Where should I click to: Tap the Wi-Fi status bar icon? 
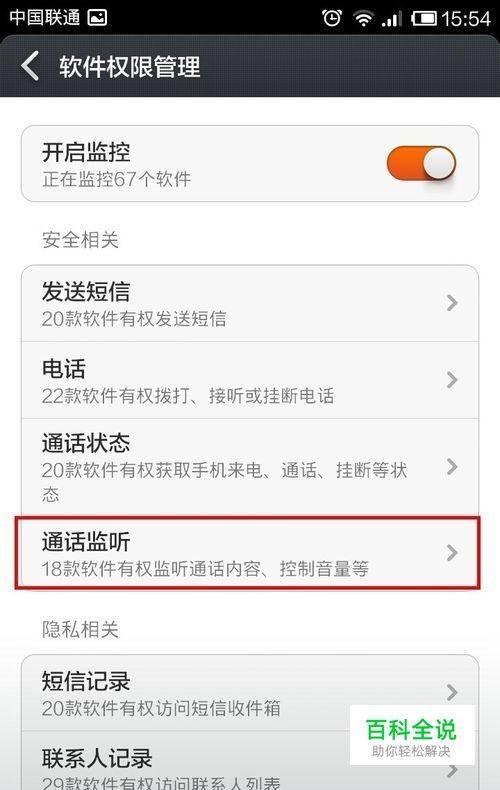(x=363, y=19)
